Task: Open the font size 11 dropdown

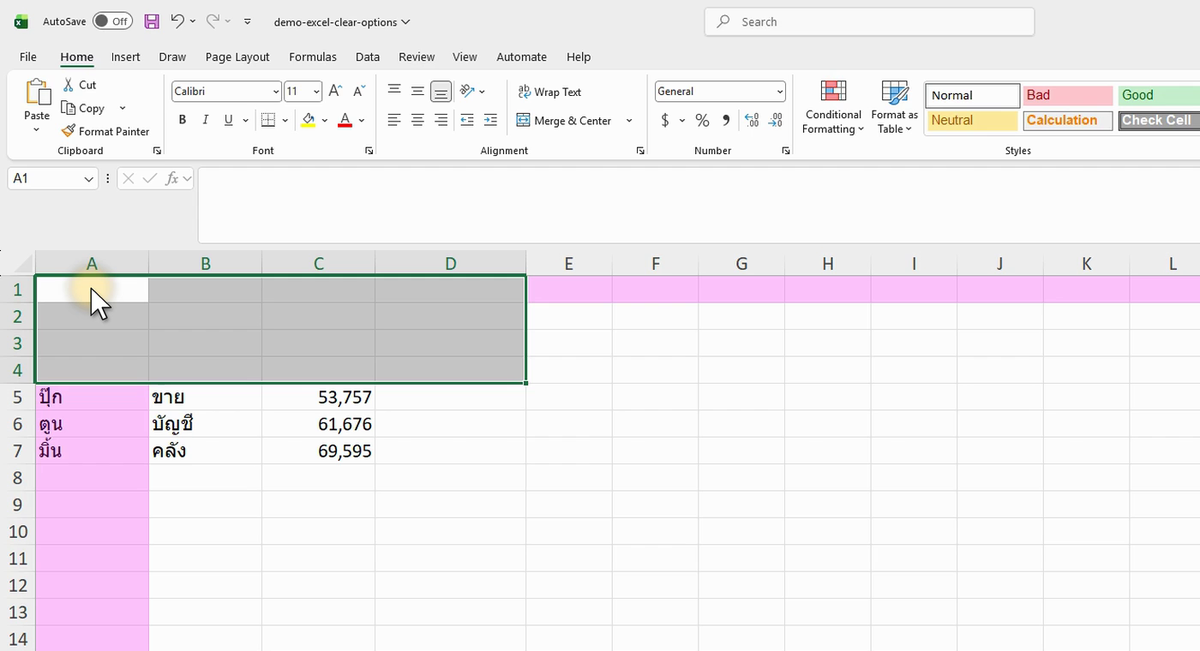Action: click(317, 91)
